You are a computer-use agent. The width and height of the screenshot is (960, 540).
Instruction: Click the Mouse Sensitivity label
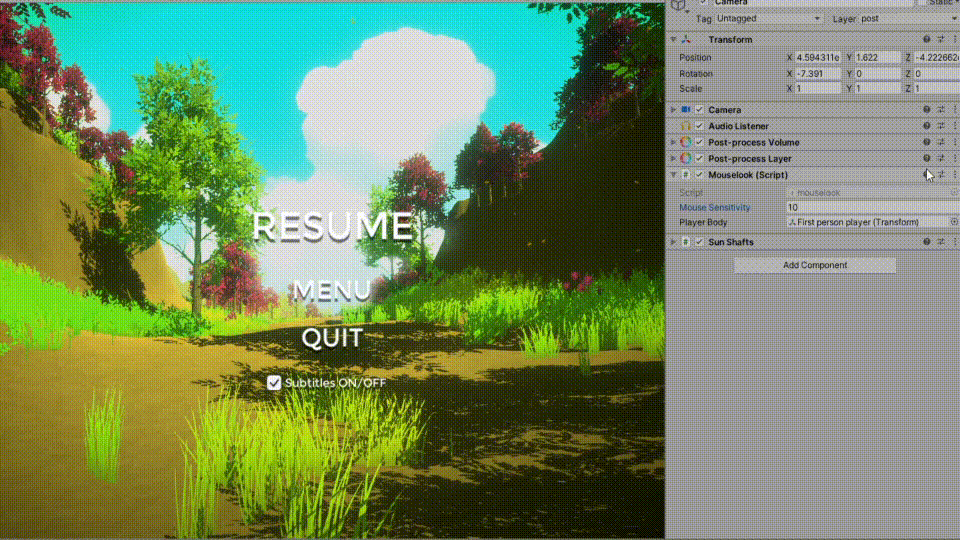point(714,207)
